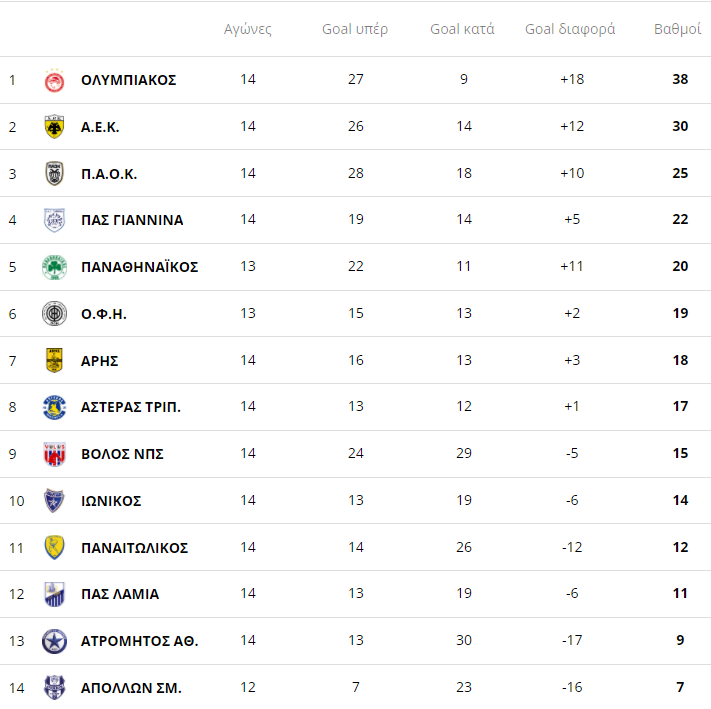
Task: Click the O.Φ.H. club crest icon
Action: point(54,314)
